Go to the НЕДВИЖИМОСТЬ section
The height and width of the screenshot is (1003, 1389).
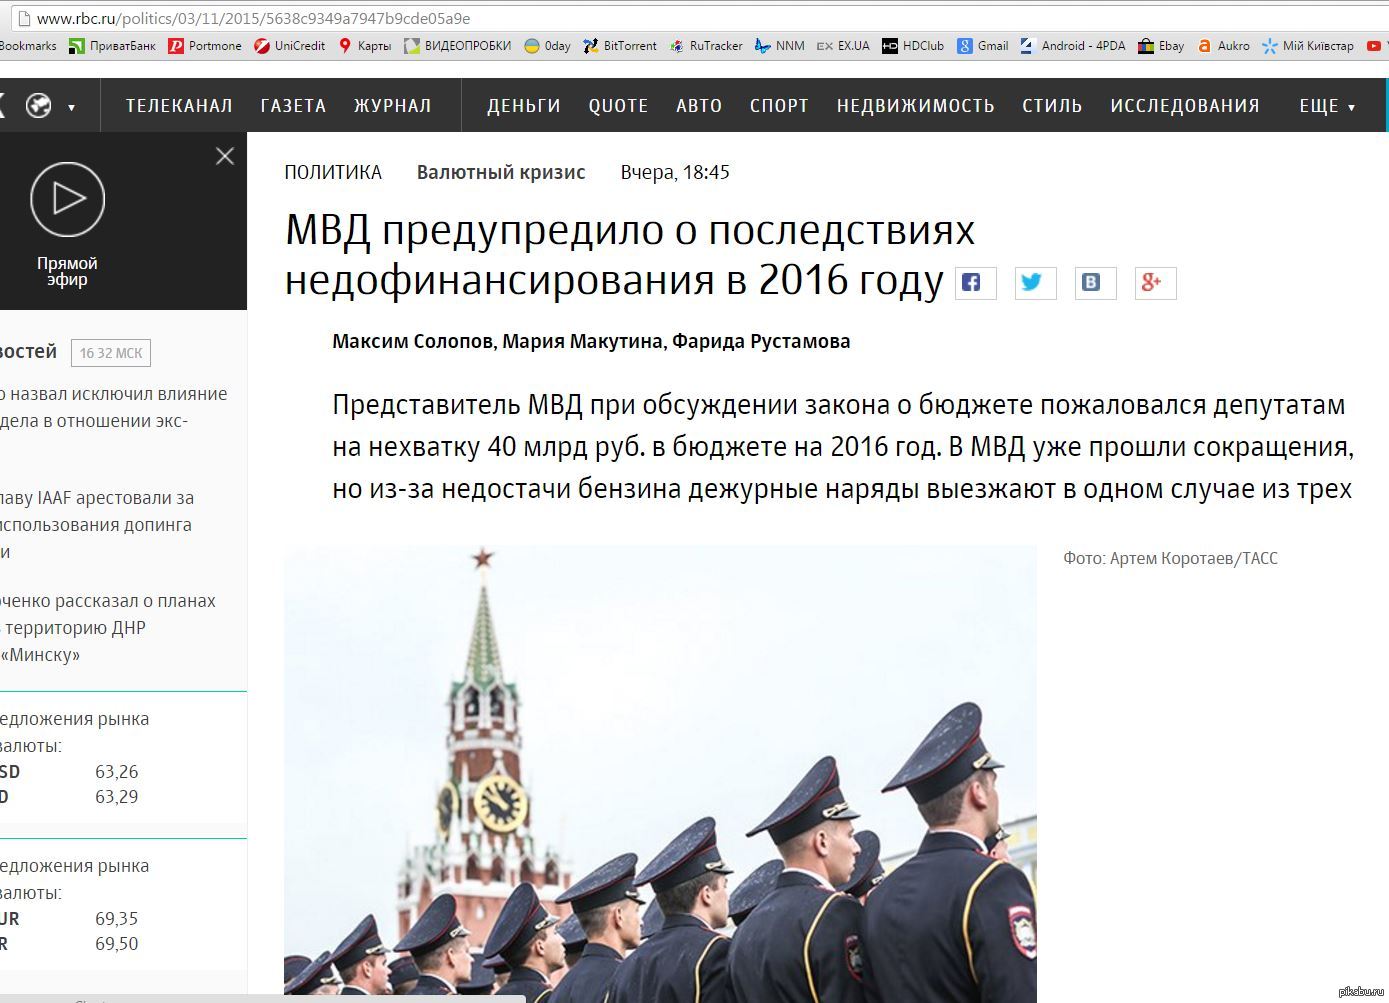click(915, 106)
